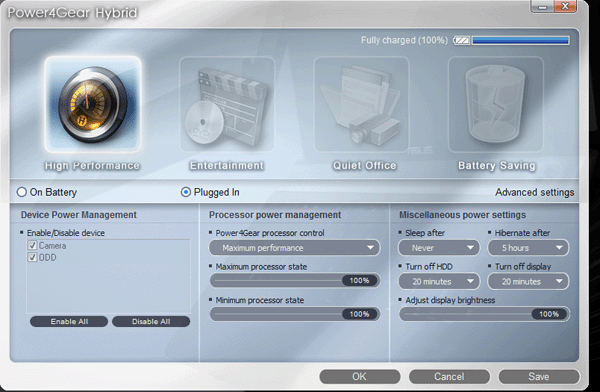Viewport: 600px width, 392px height.
Task: Switch to the Battery Saving mode label
Action: pos(497,166)
